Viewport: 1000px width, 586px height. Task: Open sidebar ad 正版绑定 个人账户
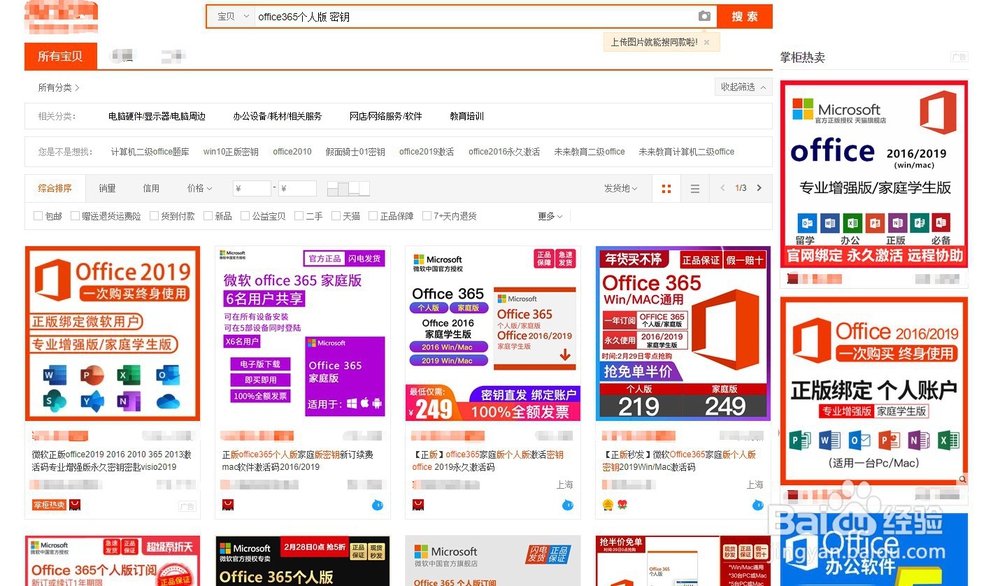click(x=874, y=390)
